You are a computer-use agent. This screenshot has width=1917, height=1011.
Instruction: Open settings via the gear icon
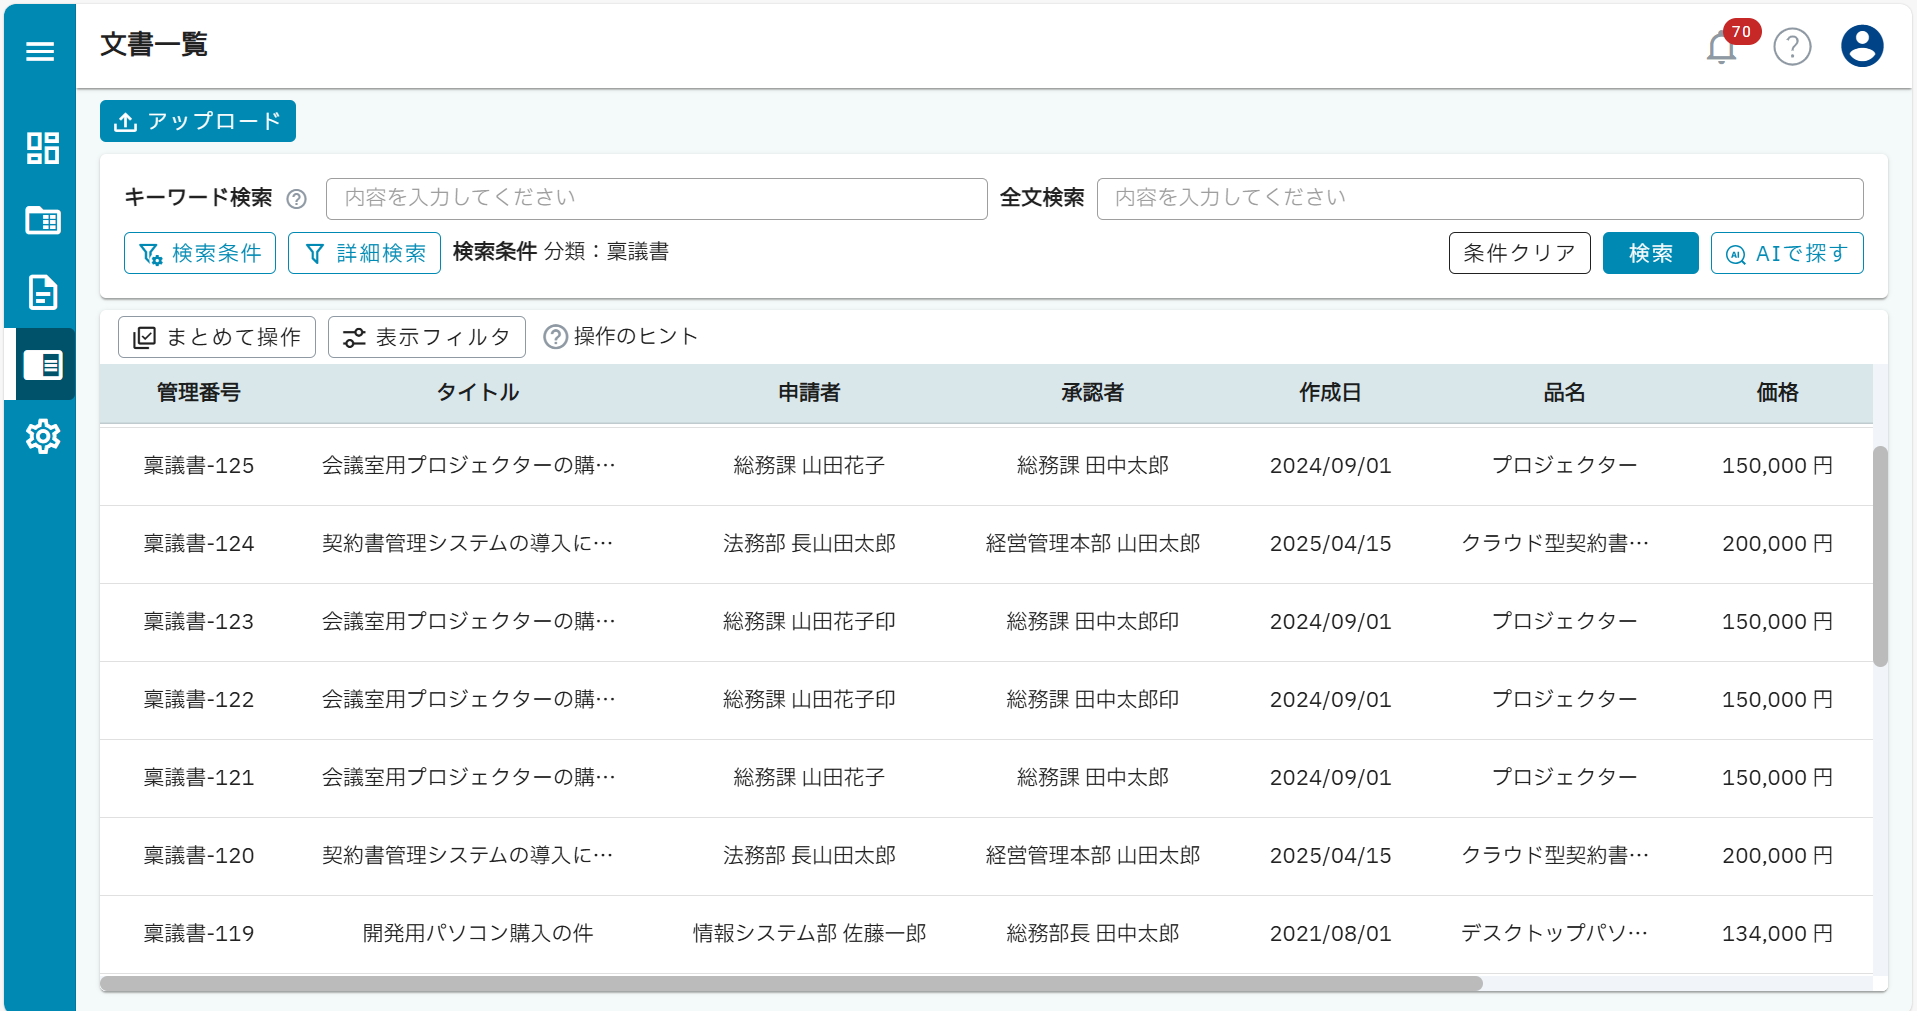43,437
